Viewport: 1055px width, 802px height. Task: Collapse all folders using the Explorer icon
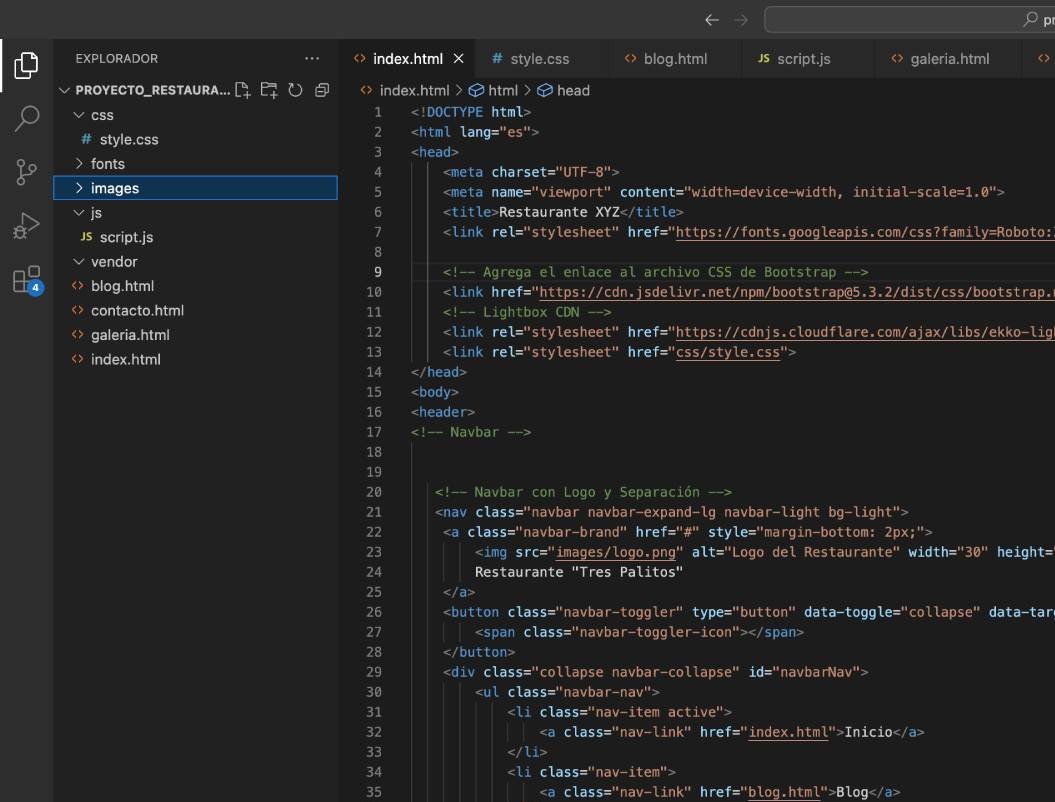coord(321,89)
